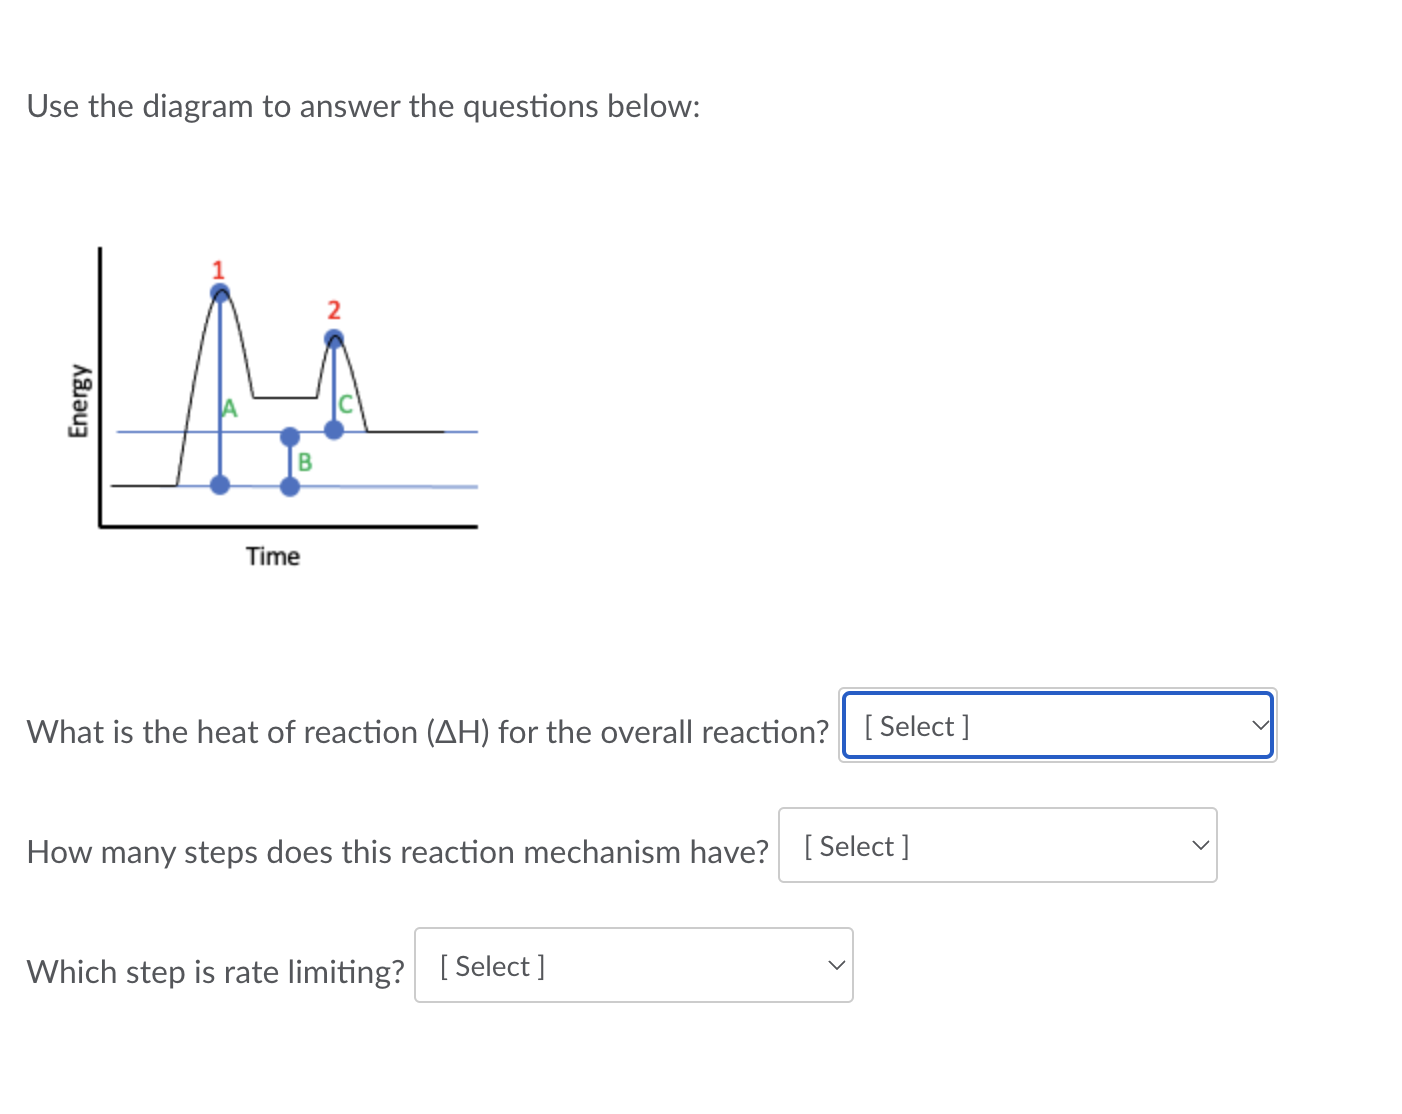Viewport: 1402px width, 1114px height.
Task: Click the chevron arrow of heat of reaction dropdown
Action: point(1260,725)
